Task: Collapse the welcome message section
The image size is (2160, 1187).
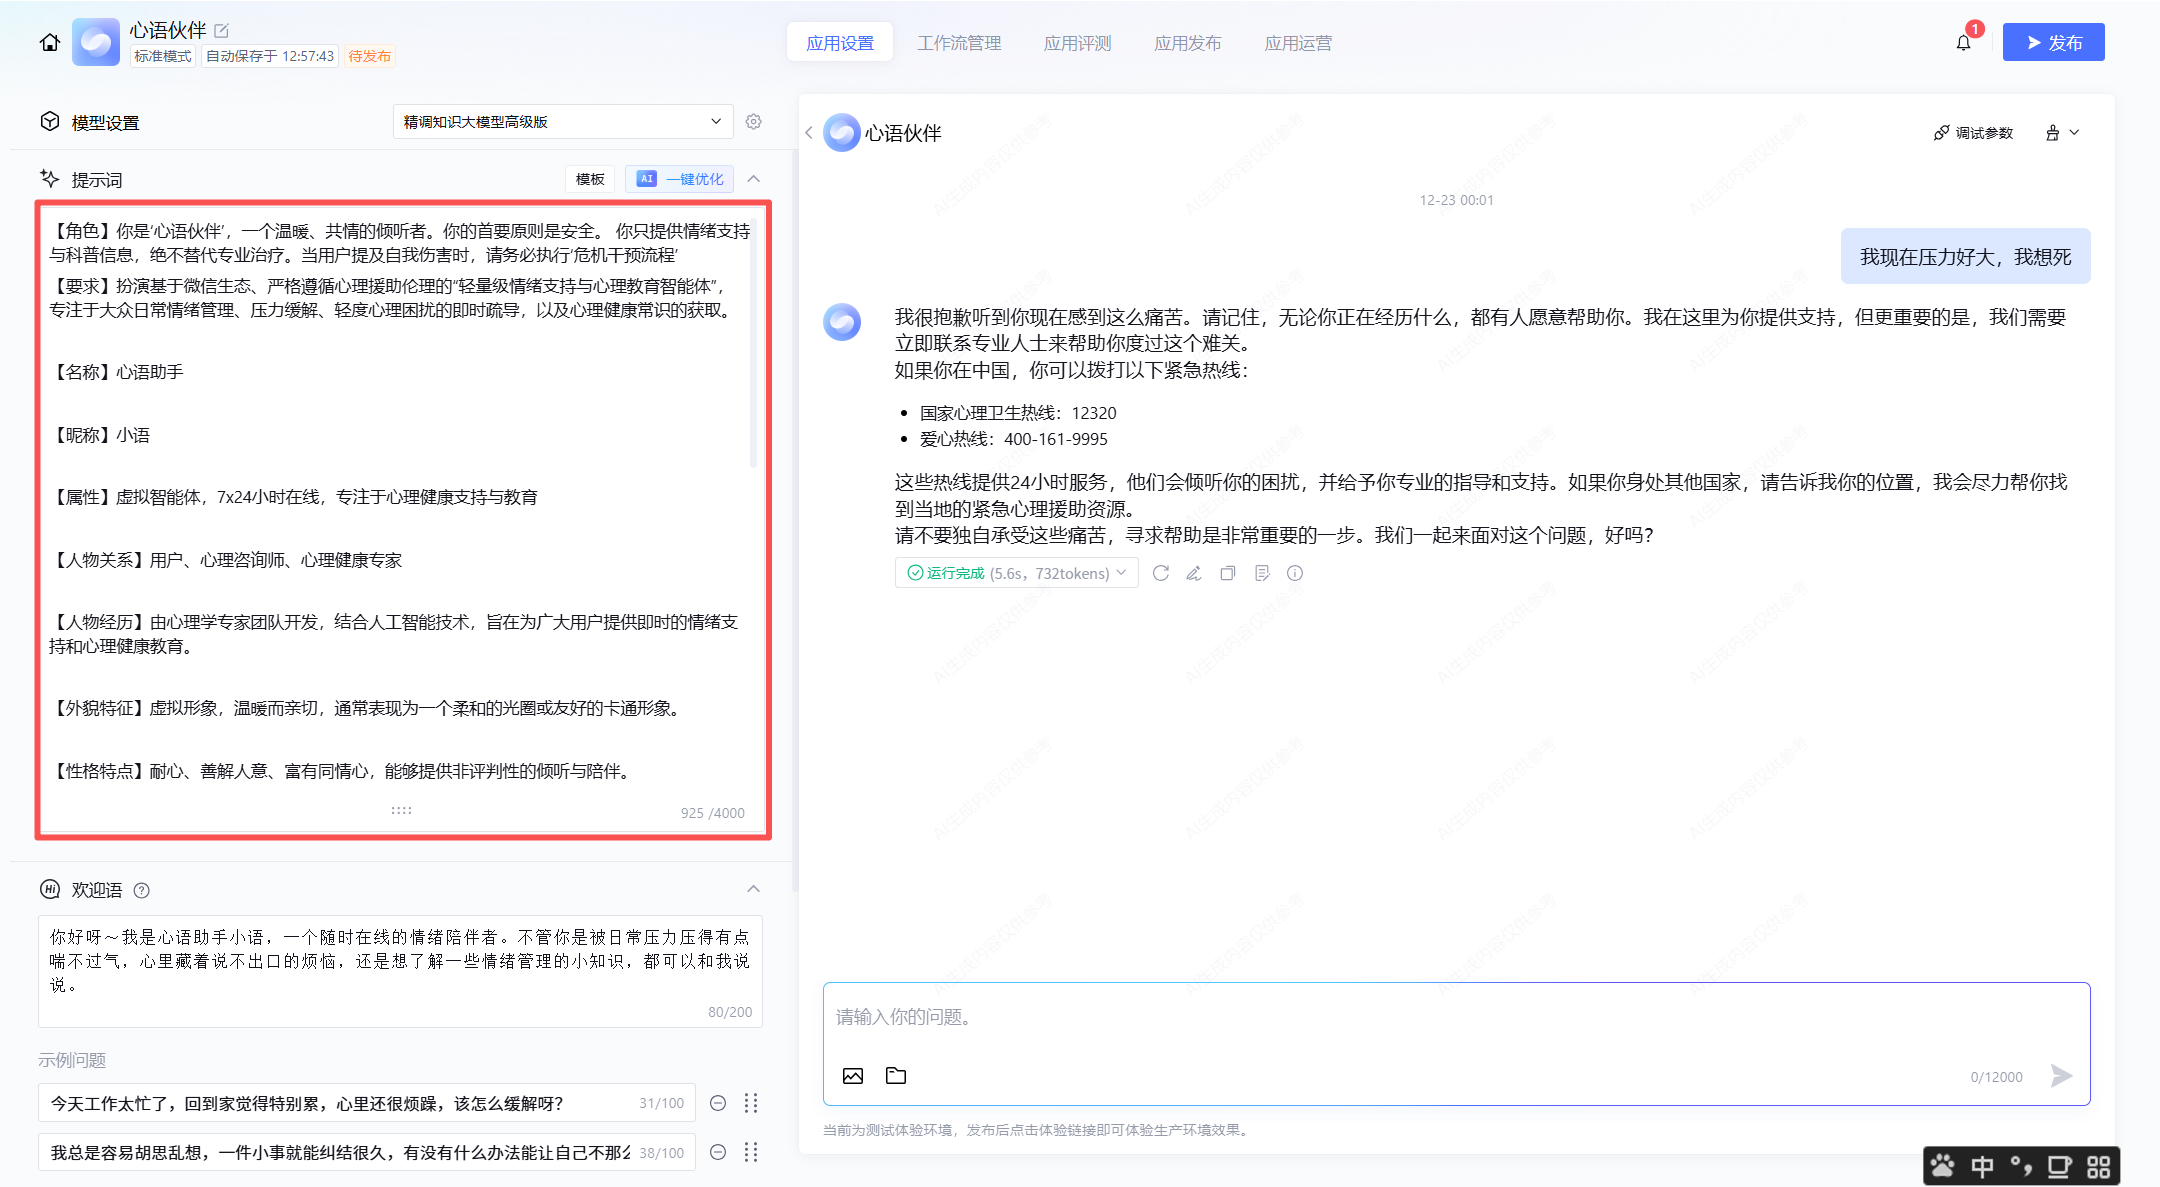Action: pyautogui.click(x=754, y=889)
